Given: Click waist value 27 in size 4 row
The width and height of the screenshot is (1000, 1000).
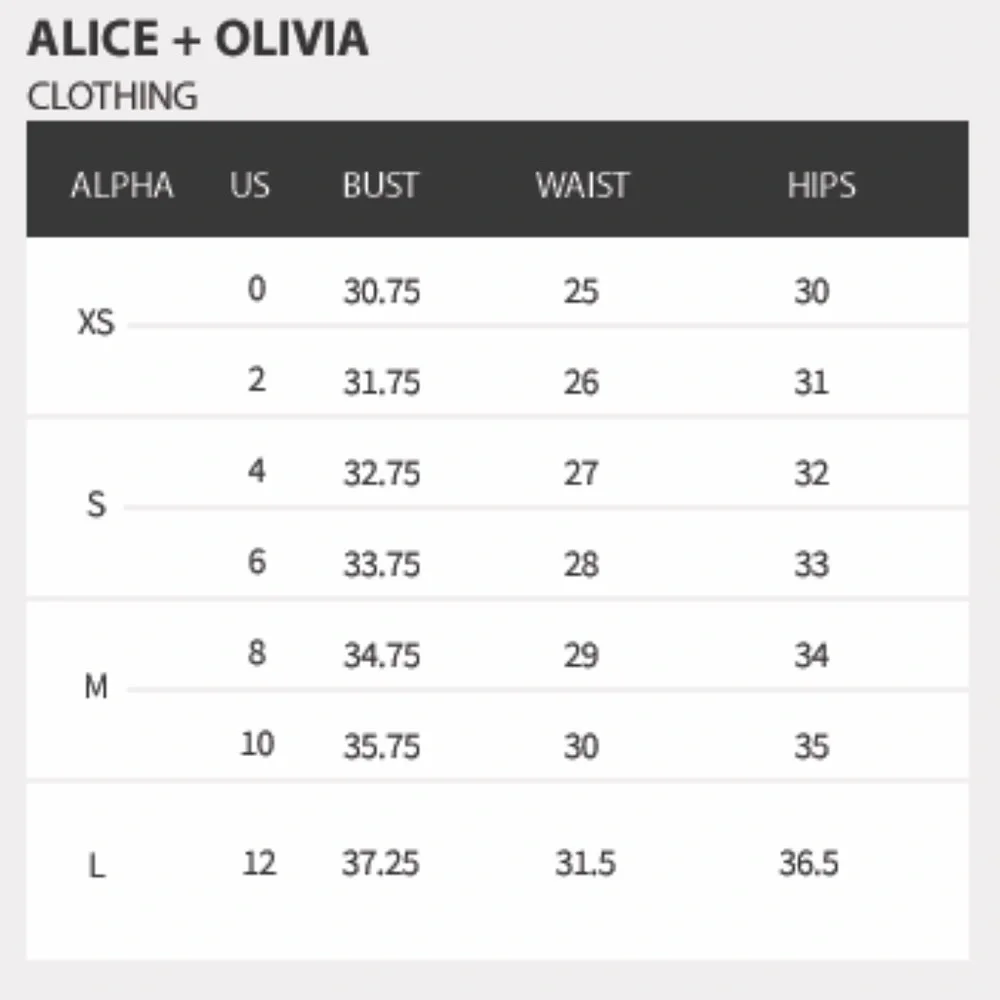Looking at the screenshot, I should pos(581,474).
